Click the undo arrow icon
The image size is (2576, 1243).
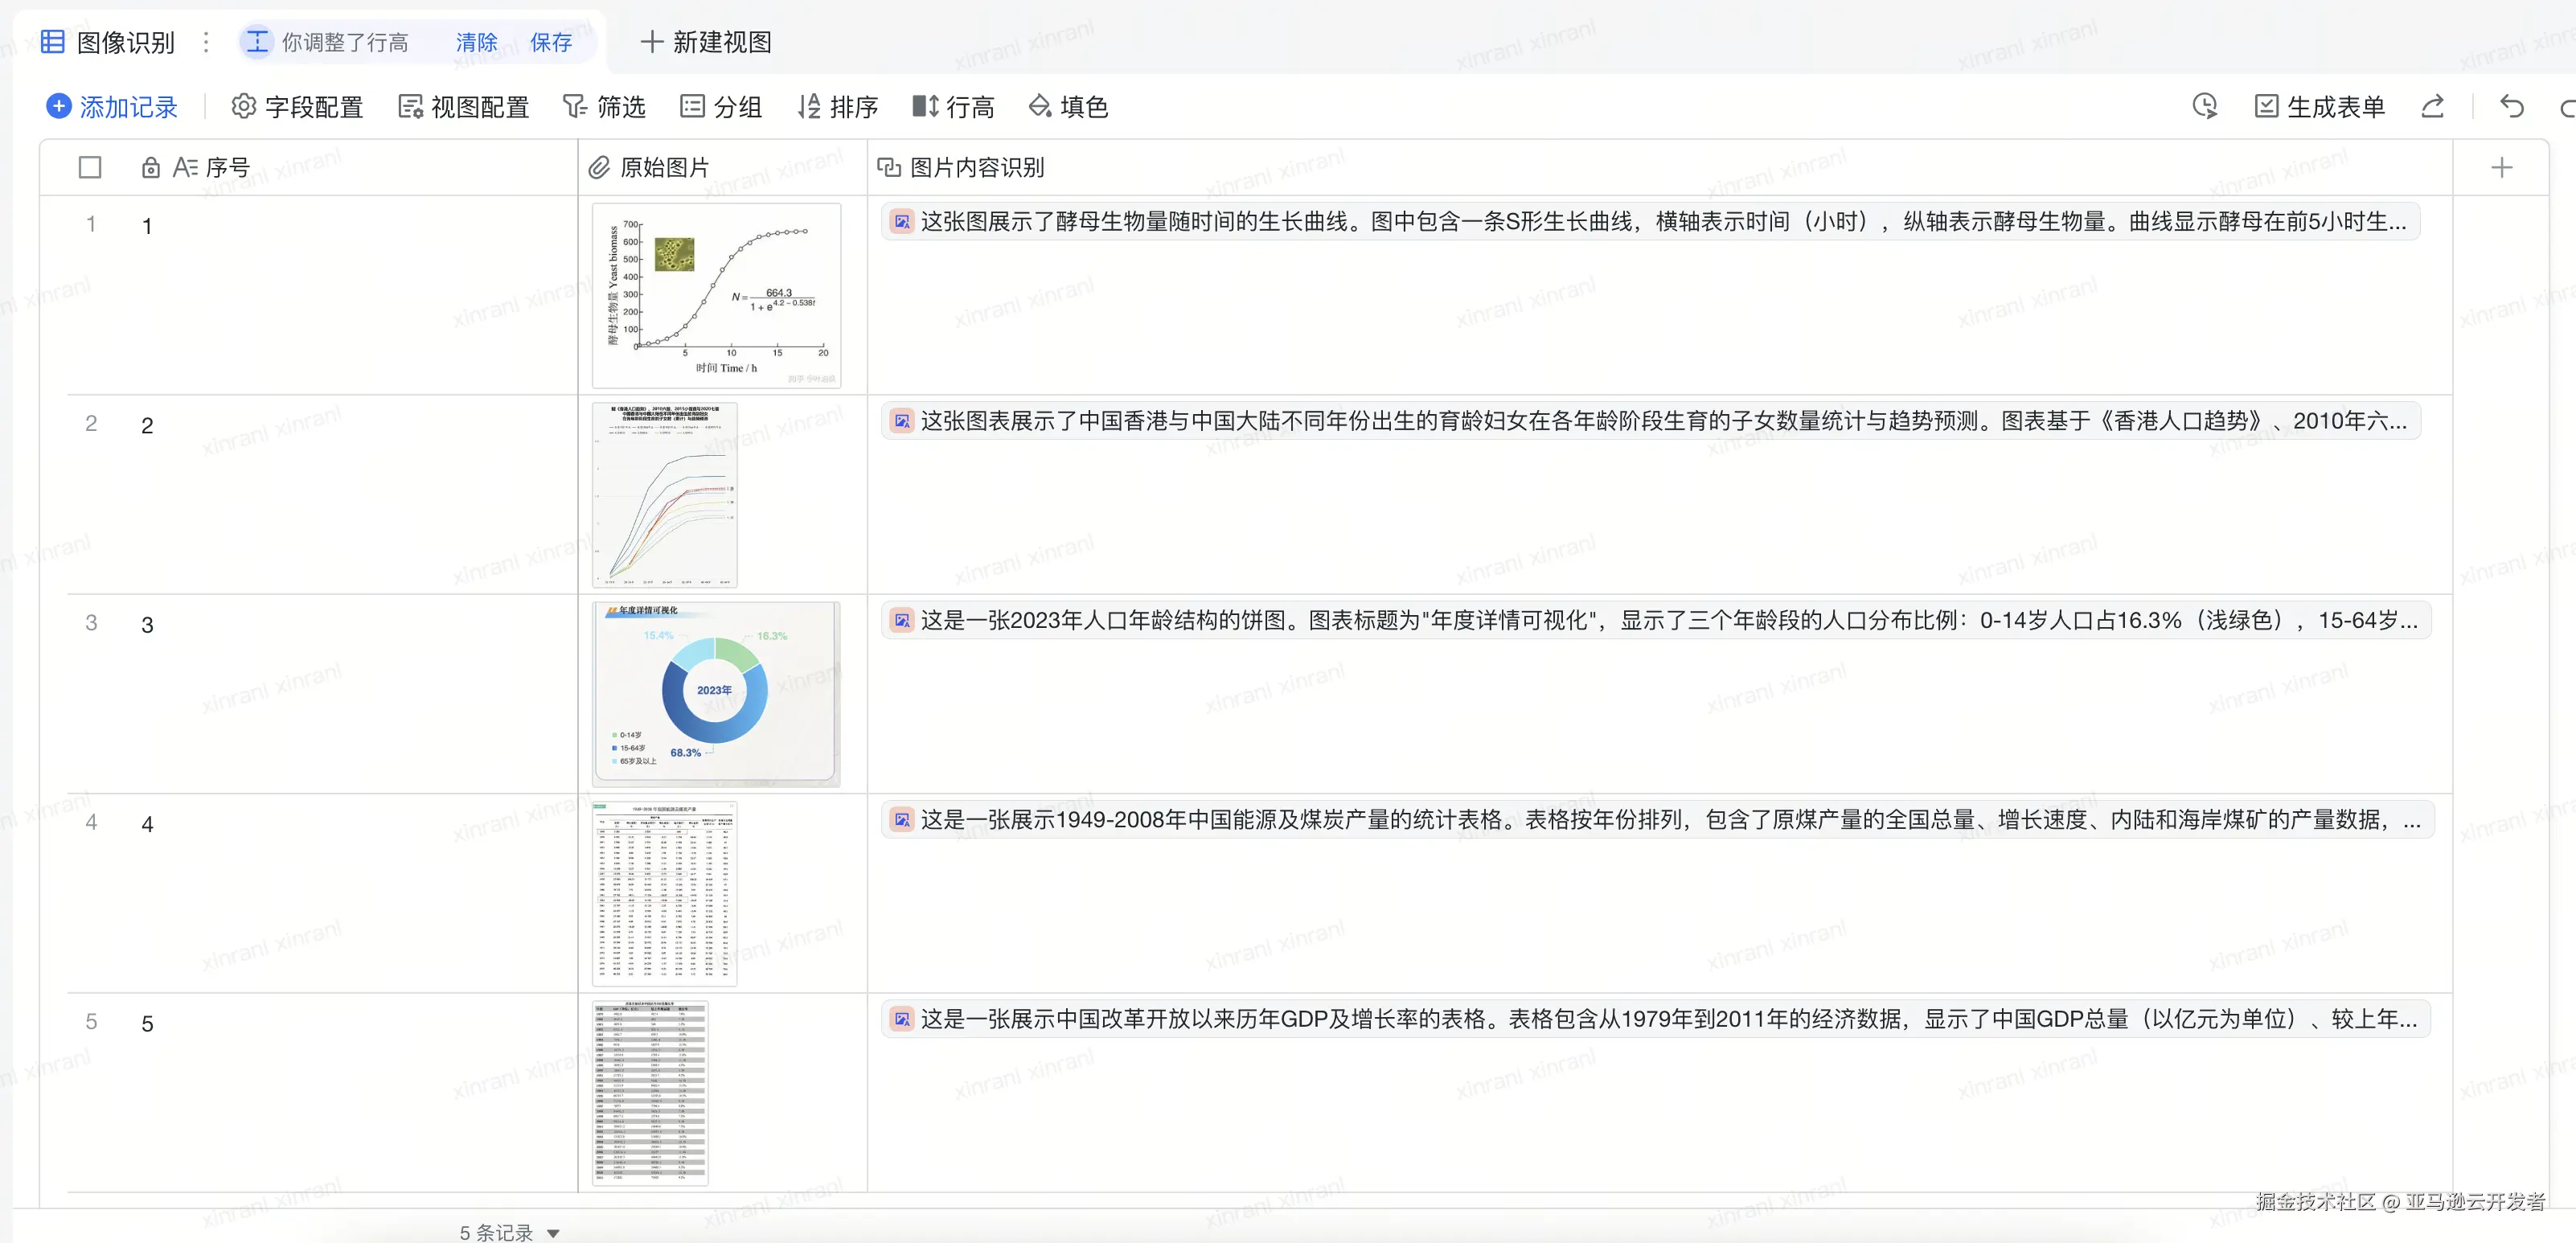click(2511, 106)
